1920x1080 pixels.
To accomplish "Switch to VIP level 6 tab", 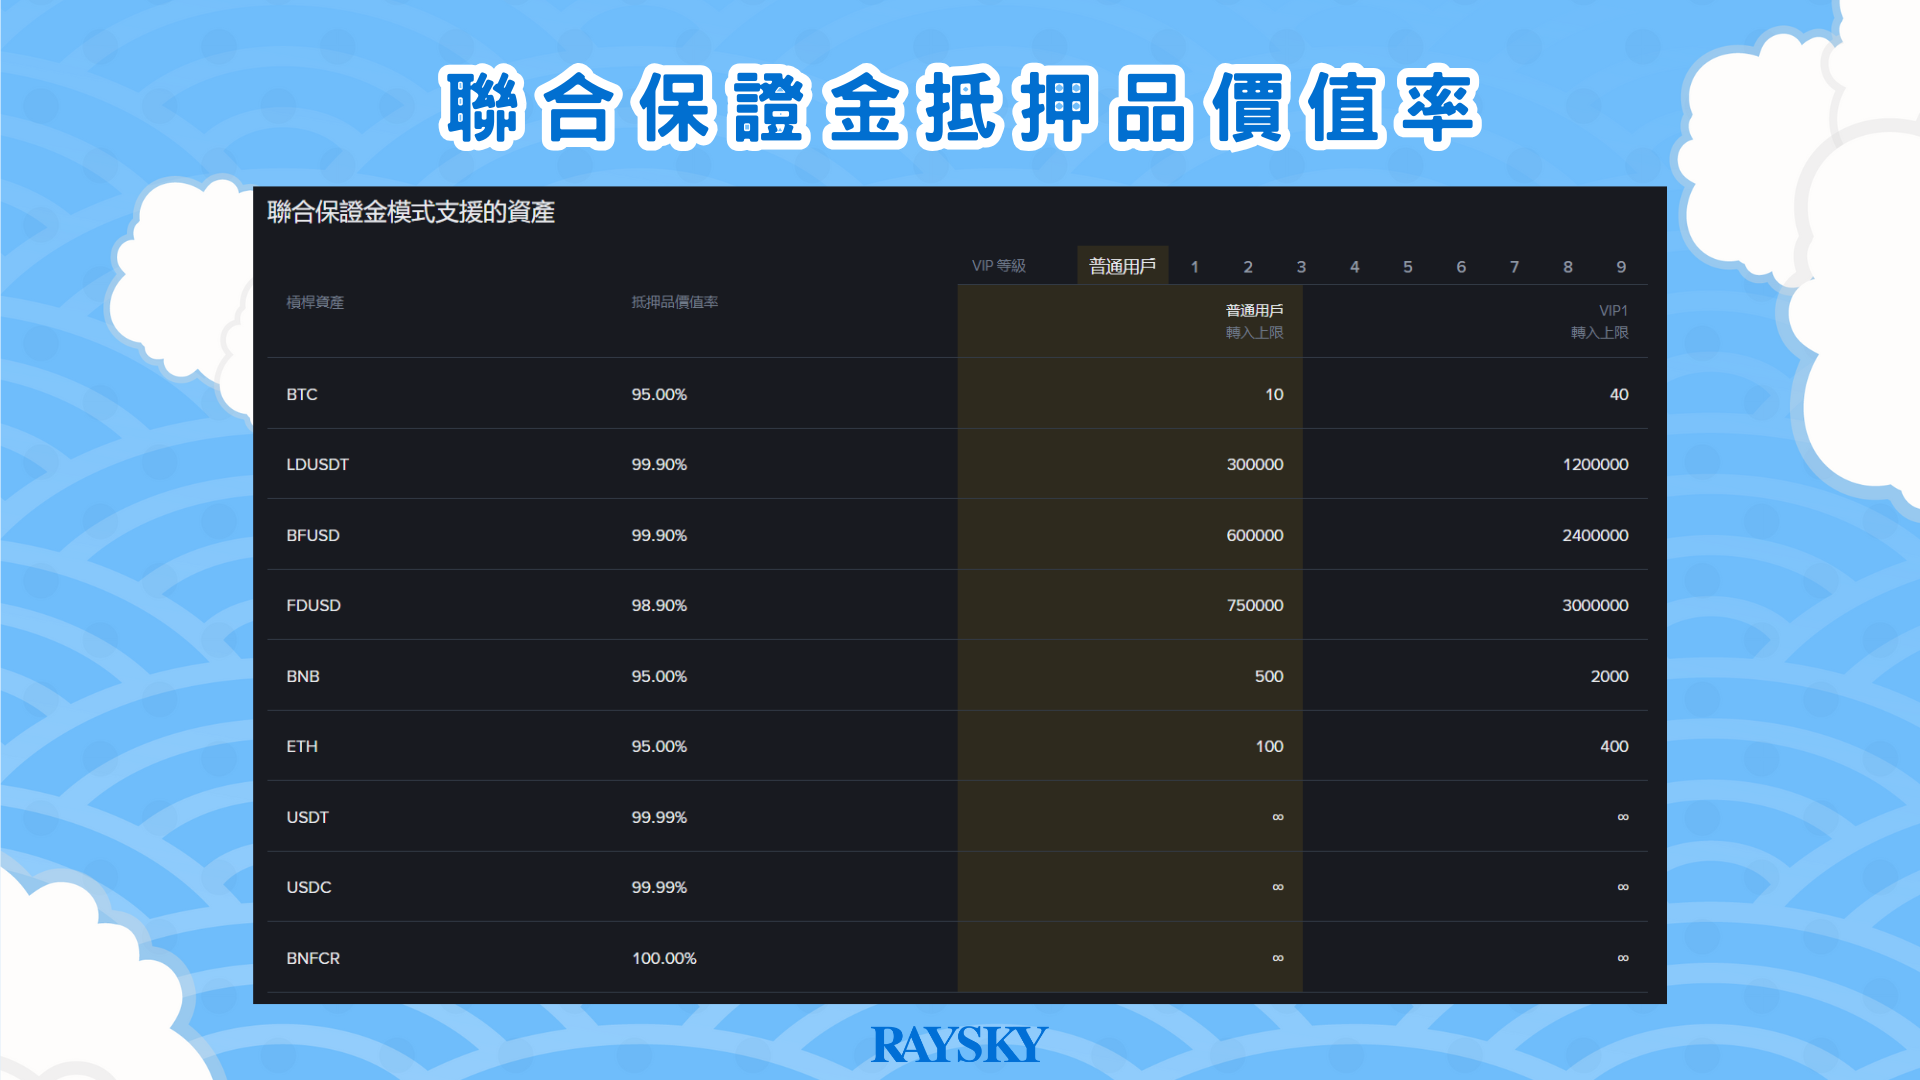I will click(1461, 267).
